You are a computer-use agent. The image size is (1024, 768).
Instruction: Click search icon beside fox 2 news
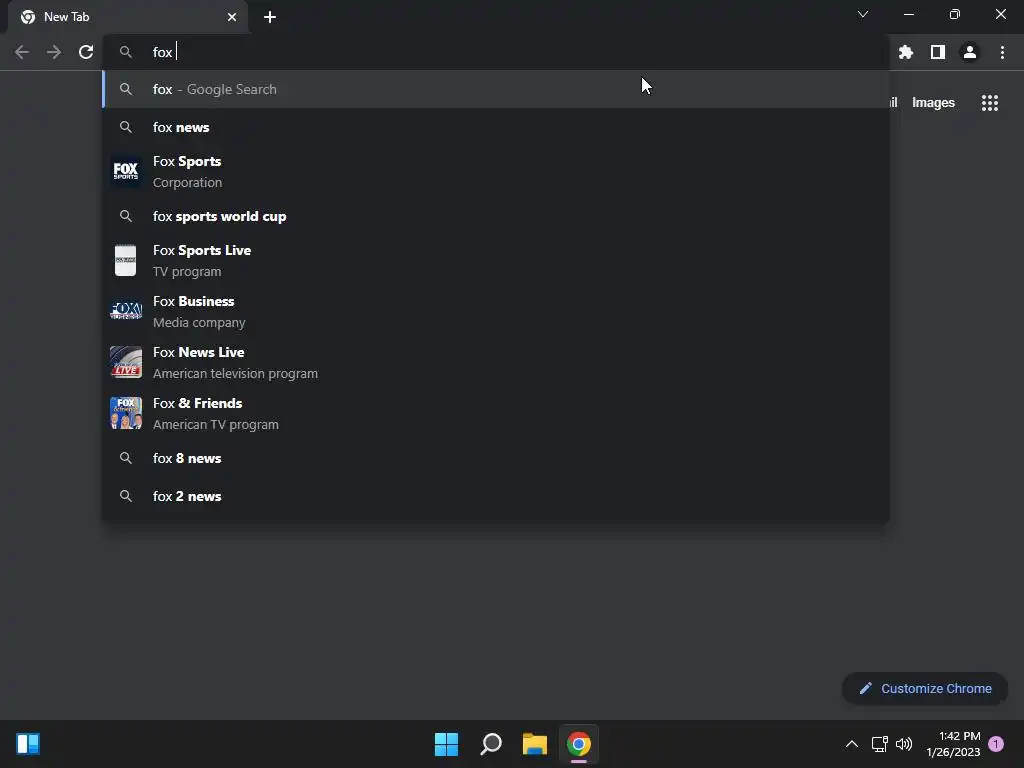pos(126,496)
